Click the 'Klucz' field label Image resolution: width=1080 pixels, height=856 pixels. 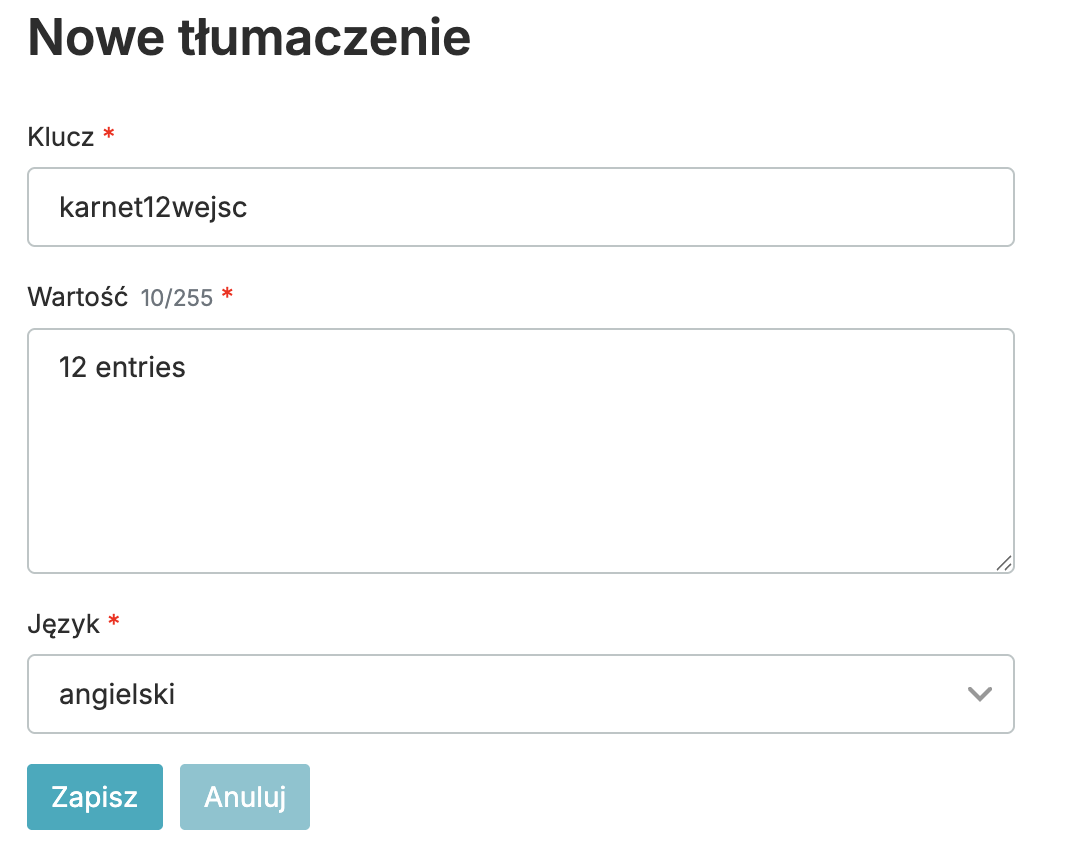tap(61, 137)
